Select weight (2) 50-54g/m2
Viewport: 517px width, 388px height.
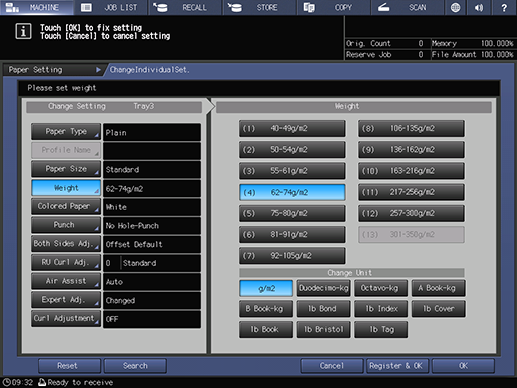click(x=292, y=150)
